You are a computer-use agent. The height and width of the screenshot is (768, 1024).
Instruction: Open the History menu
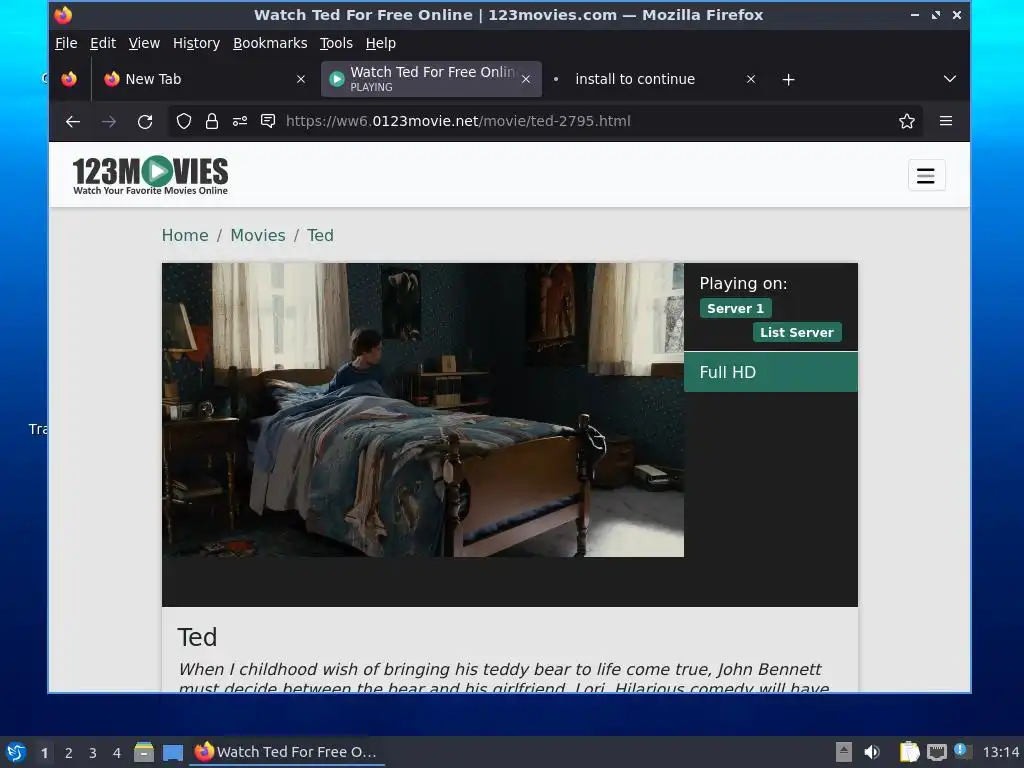pos(196,43)
